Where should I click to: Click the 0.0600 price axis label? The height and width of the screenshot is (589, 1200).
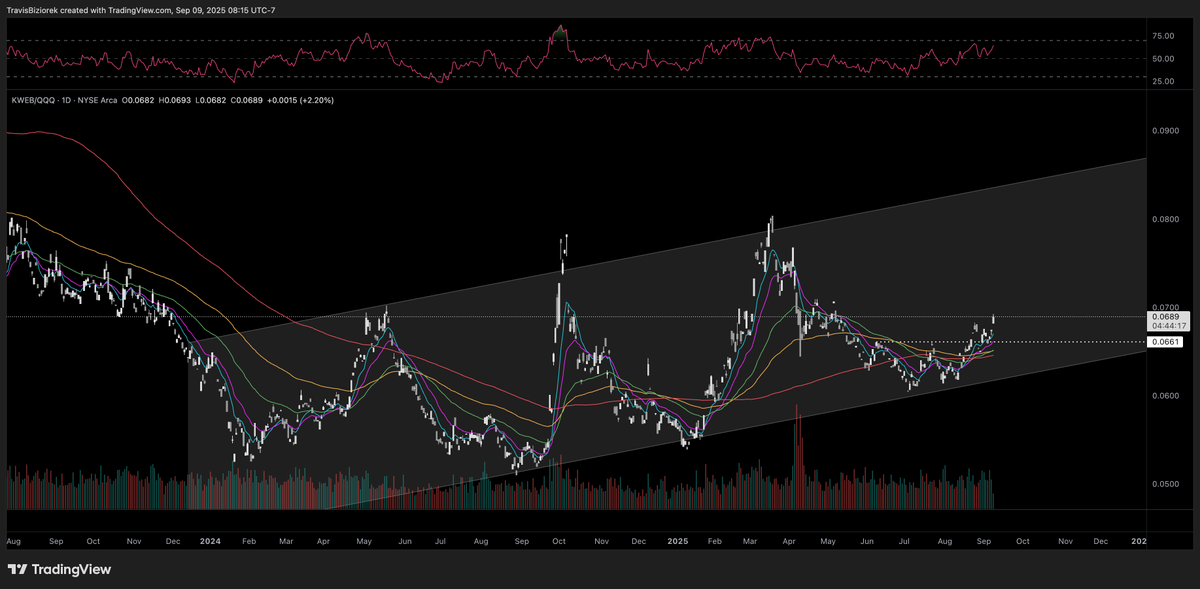pos(1164,395)
